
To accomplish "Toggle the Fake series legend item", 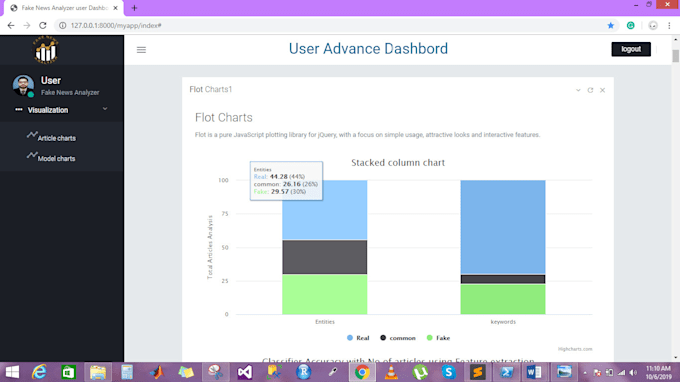I will click(438, 338).
